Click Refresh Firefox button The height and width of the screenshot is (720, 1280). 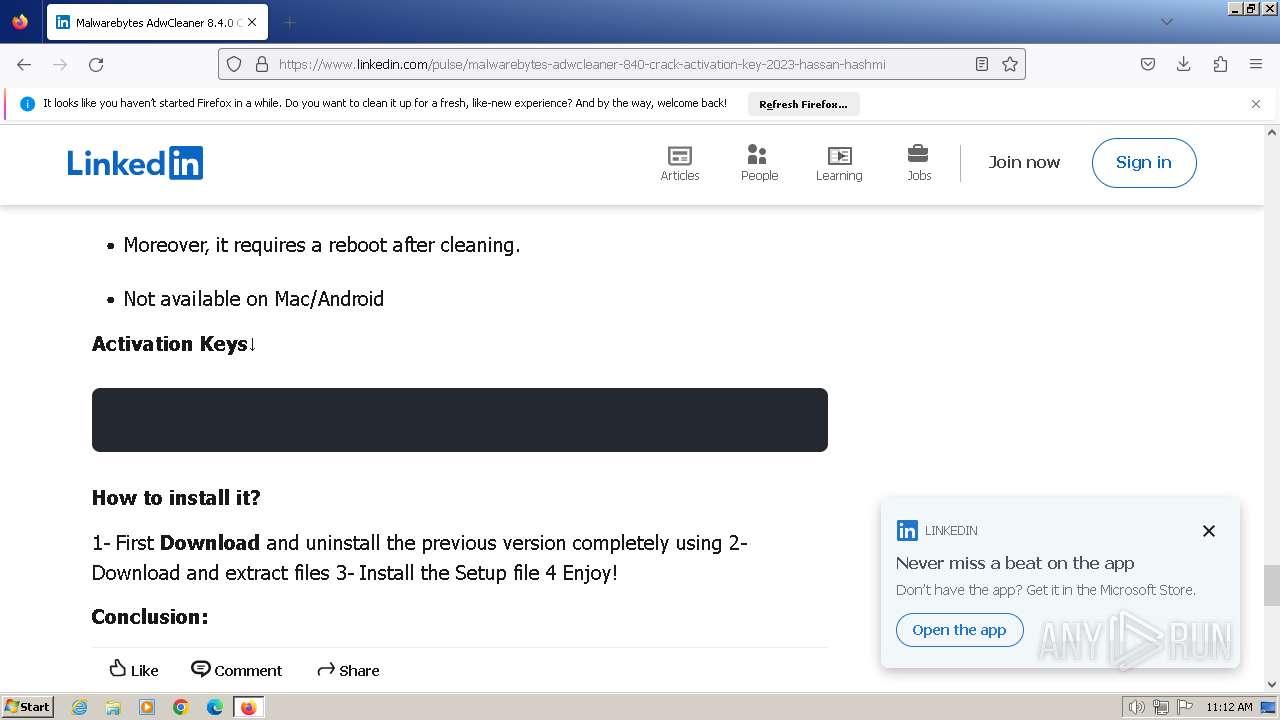point(803,104)
